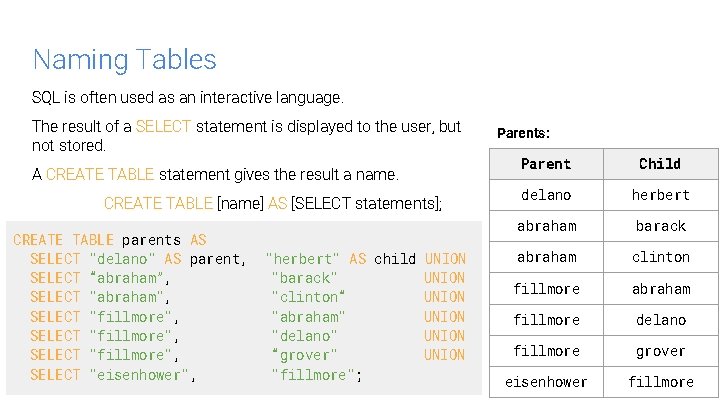Click the "barack" cell in the table
The height and width of the screenshot is (405, 720).
pyautogui.click(x=660, y=226)
